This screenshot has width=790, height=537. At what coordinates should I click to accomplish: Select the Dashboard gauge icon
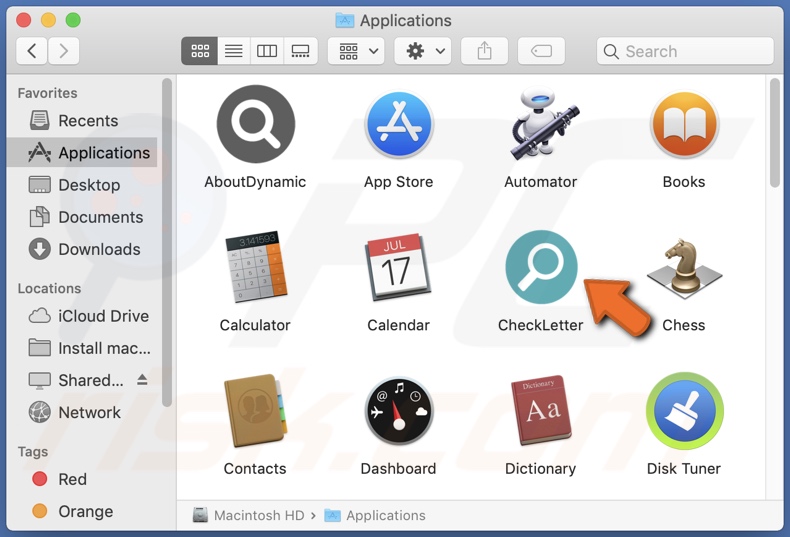tap(399, 411)
